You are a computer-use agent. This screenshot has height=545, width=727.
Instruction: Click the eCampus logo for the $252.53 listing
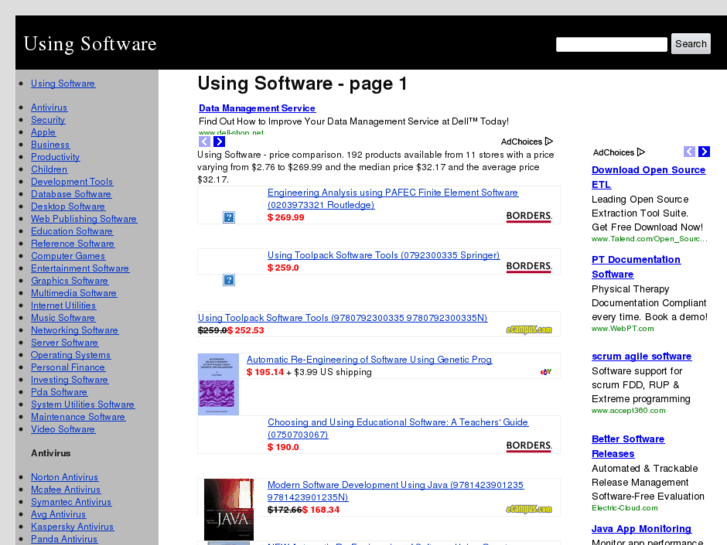point(529,330)
